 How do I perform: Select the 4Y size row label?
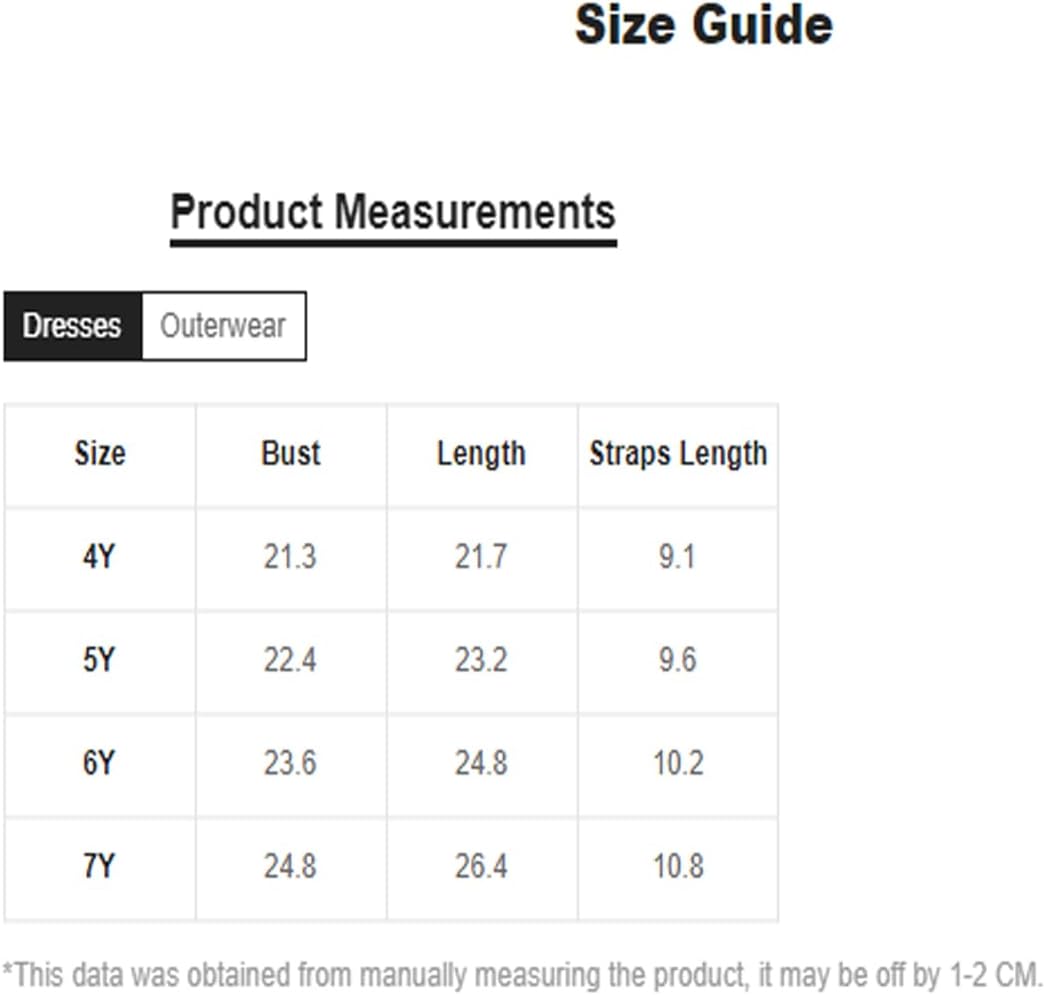[x=99, y=557]
